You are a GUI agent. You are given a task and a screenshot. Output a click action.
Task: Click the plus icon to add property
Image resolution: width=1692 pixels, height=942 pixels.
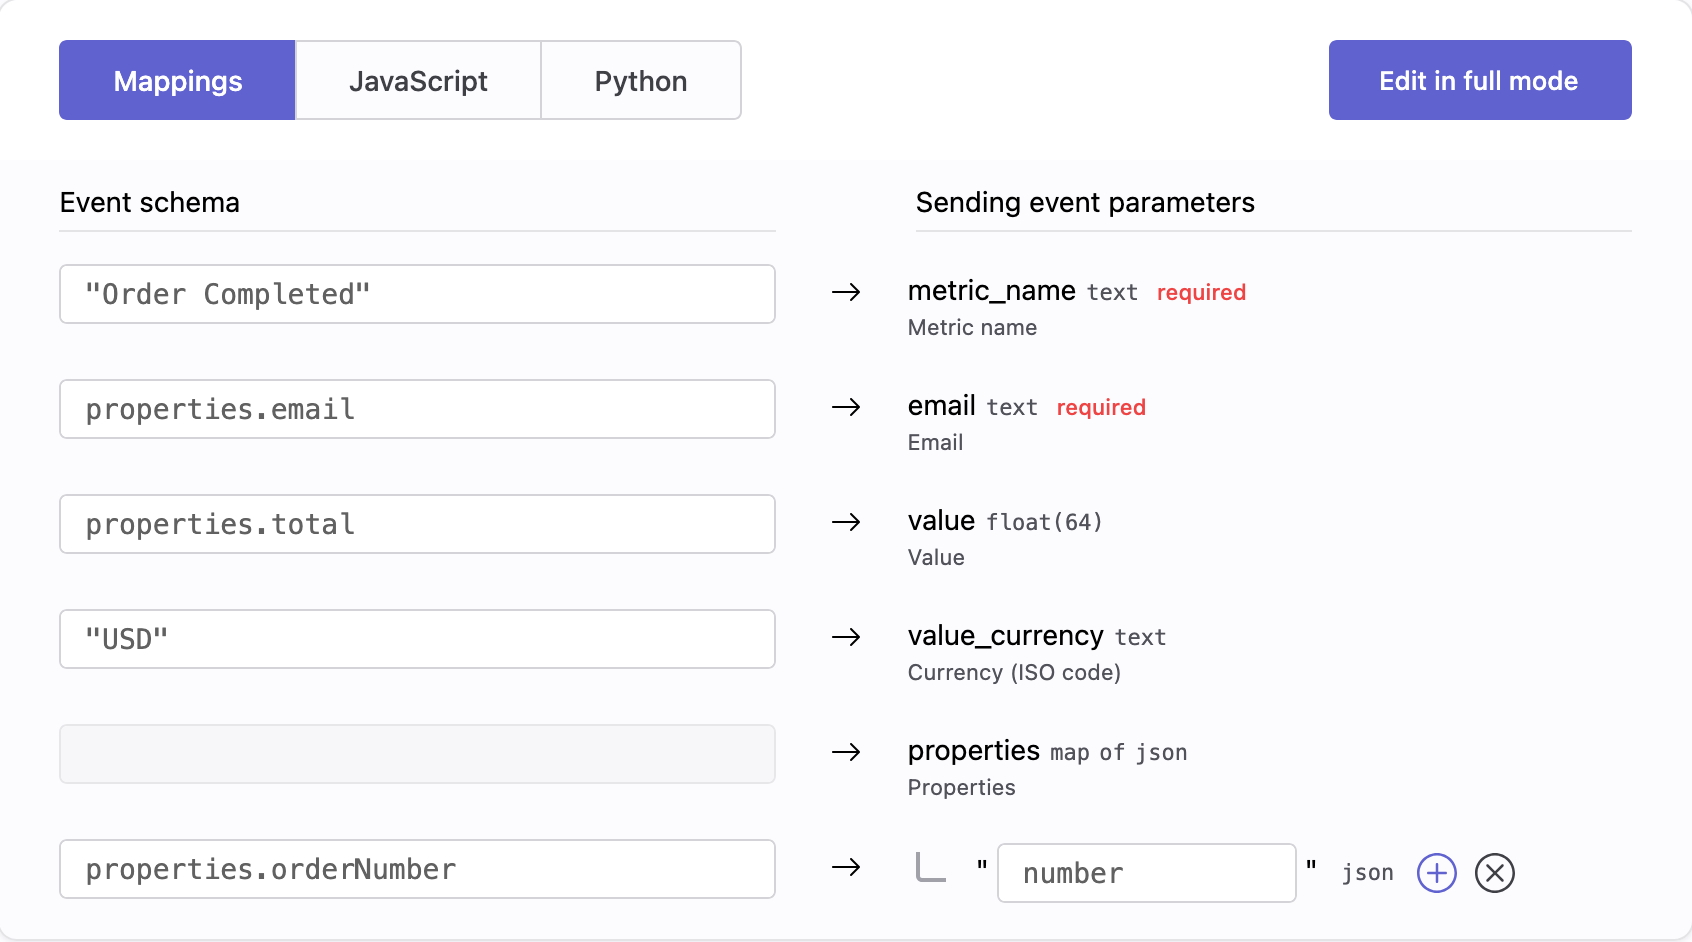(1436, 873)
